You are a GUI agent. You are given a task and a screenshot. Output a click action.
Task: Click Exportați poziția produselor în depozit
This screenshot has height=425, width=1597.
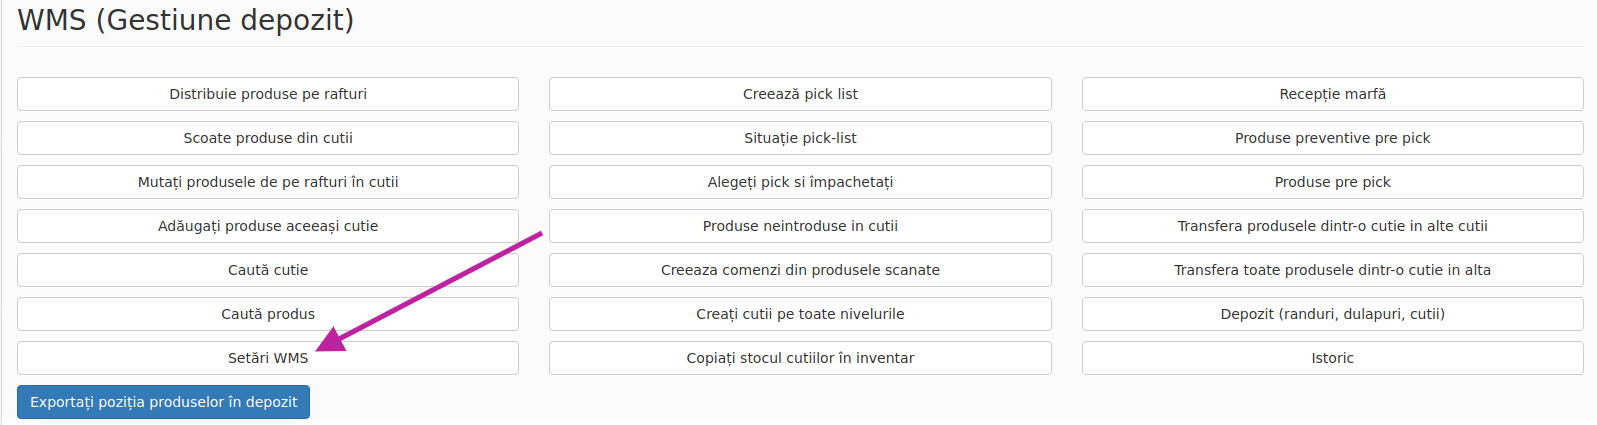tap(164, 402)
